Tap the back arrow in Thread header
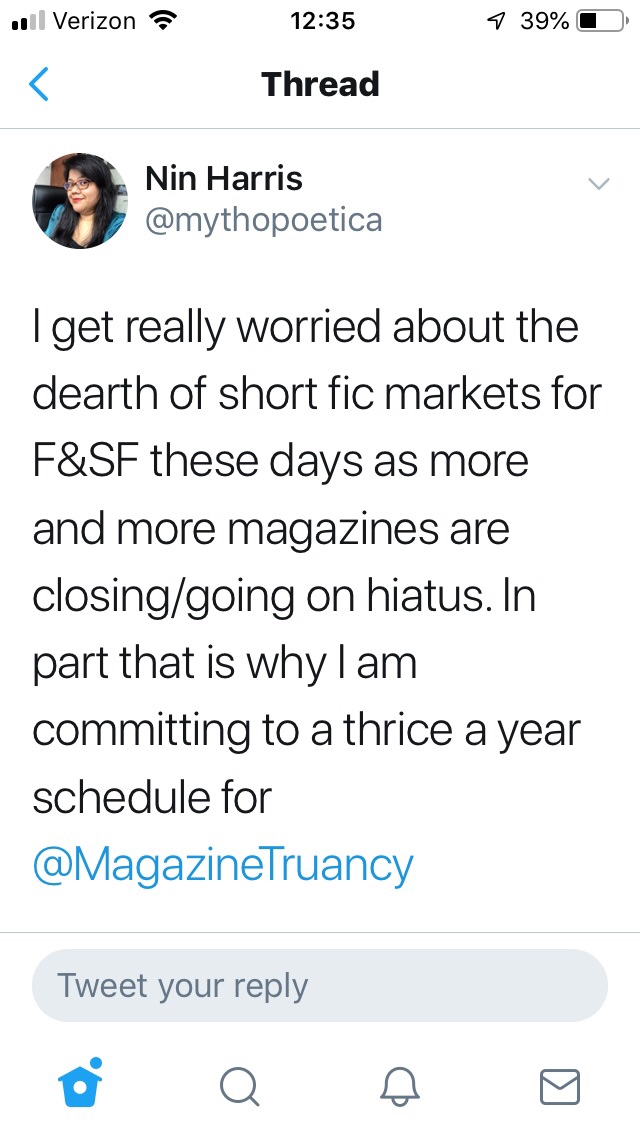 click(38, 84)
